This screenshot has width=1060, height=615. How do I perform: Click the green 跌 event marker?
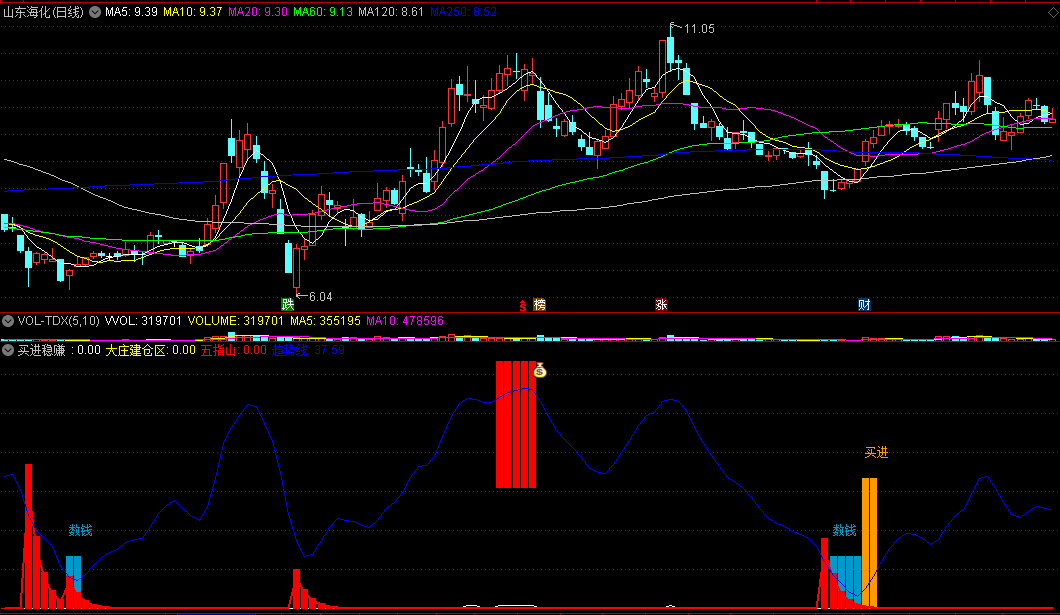(x=288, y=304)
